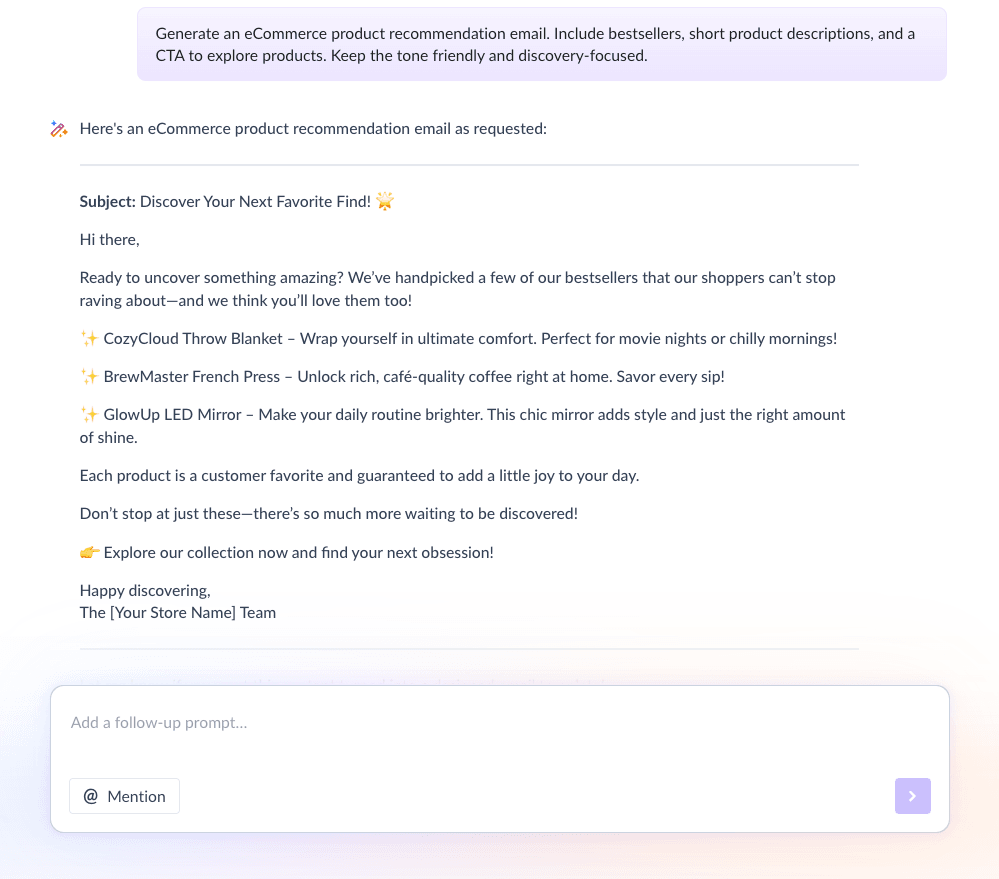Viewport: 999px width, 879px height.
Task: Click the @ symbol on the Mention button
Action: tap(91, 796)
